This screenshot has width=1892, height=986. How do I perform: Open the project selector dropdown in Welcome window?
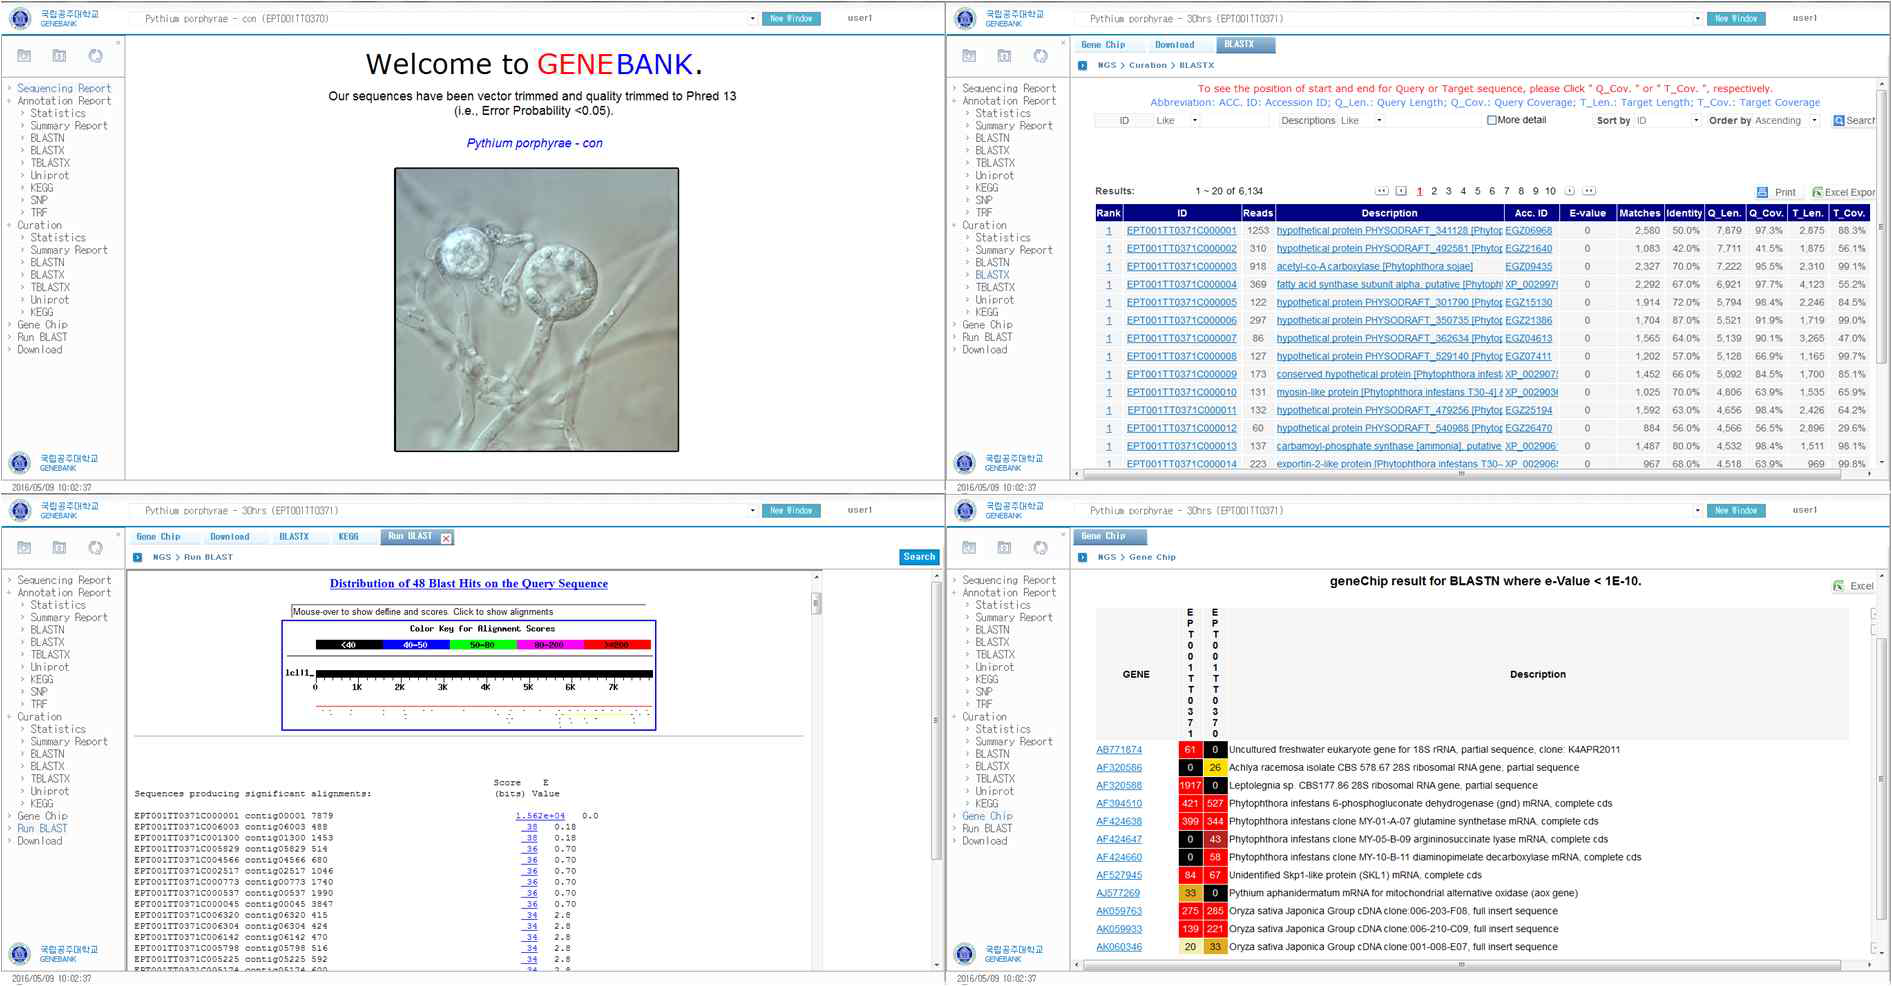point(752,19)
